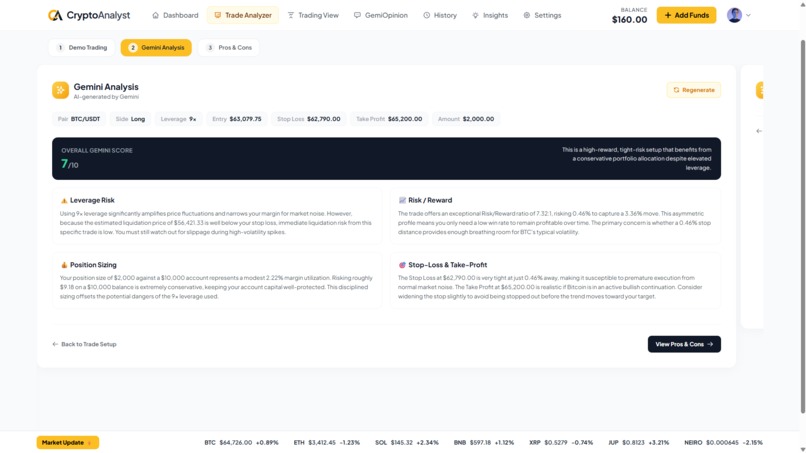
Task: Click the GemiOpinion chat bubble icon
Action: pos(357,15)
